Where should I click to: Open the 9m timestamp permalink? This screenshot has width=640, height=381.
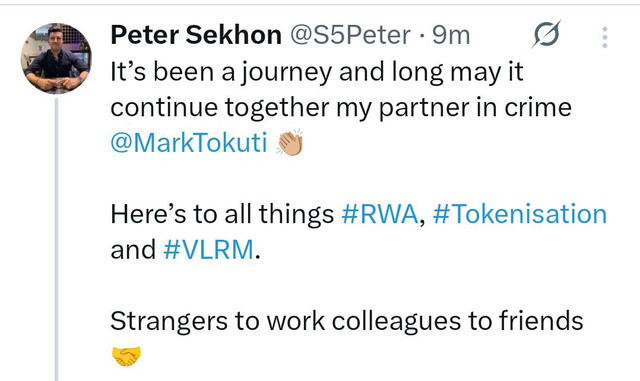451,36
